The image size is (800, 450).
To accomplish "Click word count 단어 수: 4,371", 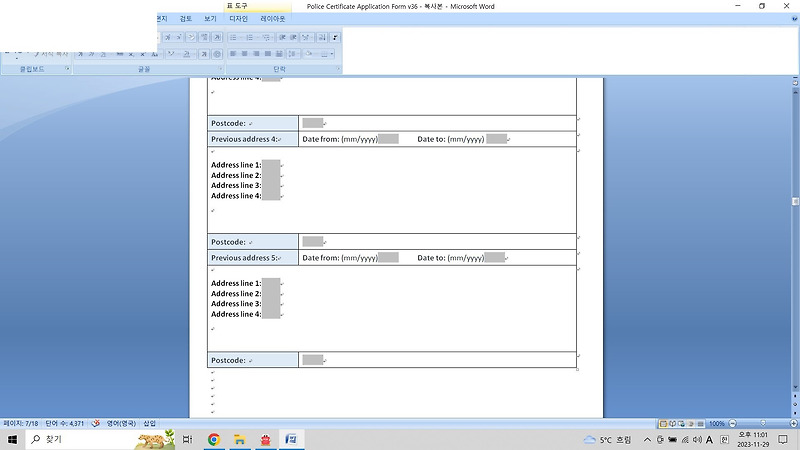I will 64,423.
